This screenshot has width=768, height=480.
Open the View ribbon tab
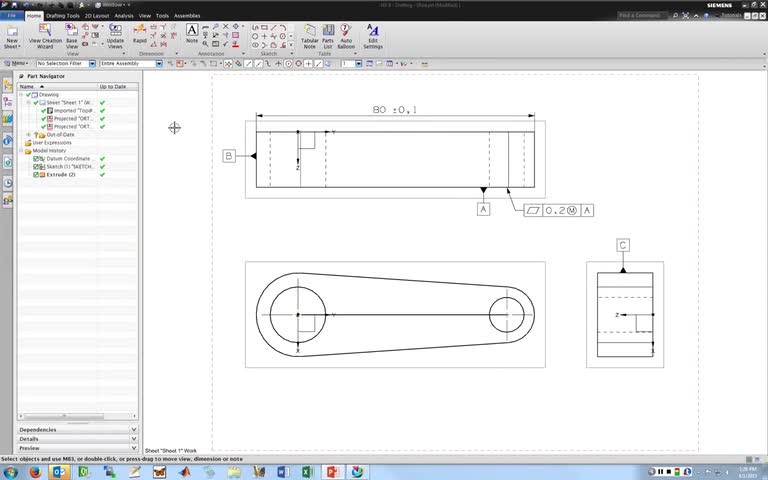click(x=144, y=16)
